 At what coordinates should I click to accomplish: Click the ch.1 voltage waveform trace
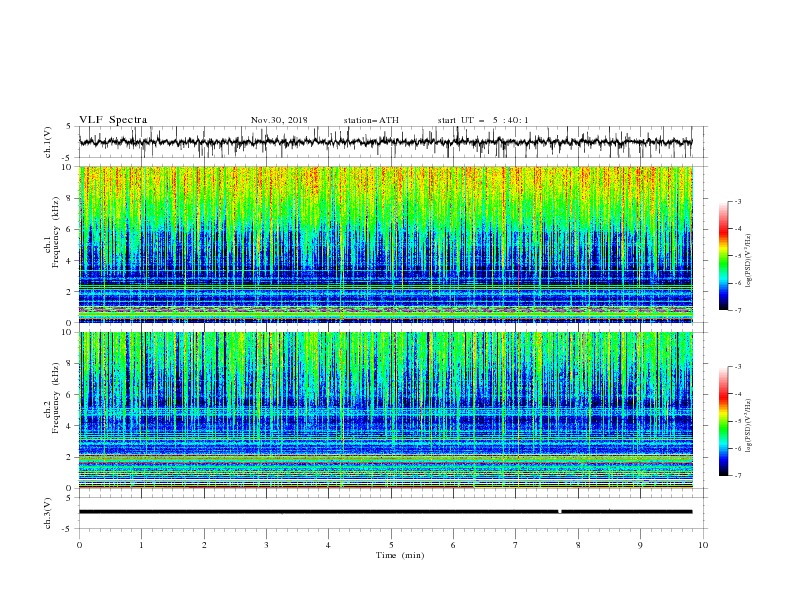click(386, 142)
